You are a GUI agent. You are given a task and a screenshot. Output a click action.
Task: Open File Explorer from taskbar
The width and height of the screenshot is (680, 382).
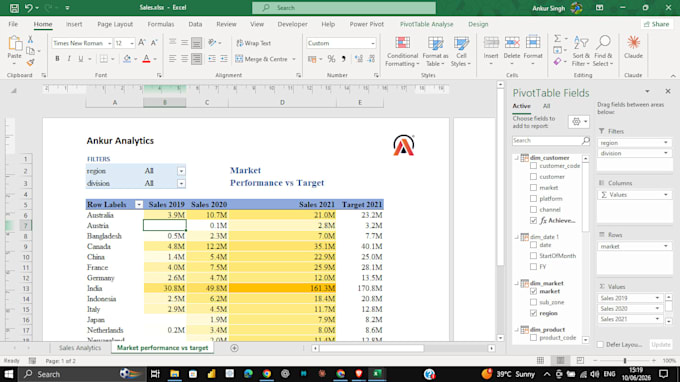point(174,374)
